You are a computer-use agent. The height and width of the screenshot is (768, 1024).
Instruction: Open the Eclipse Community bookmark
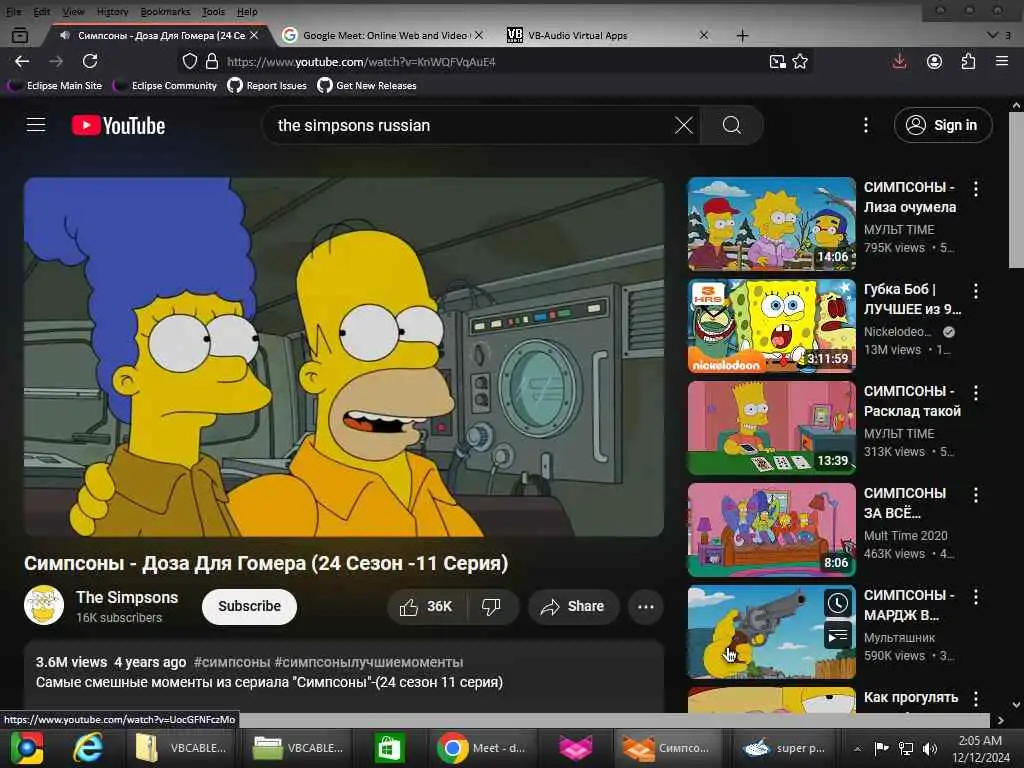(x=165, y=86)
